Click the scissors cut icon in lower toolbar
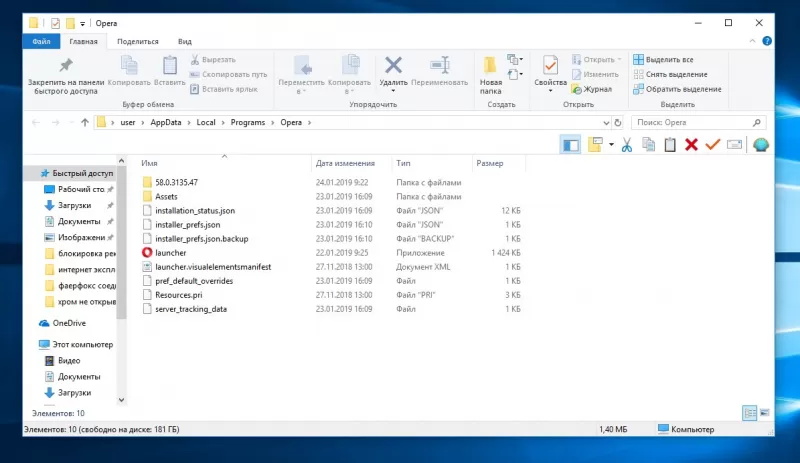 click(x=626, y=145)
